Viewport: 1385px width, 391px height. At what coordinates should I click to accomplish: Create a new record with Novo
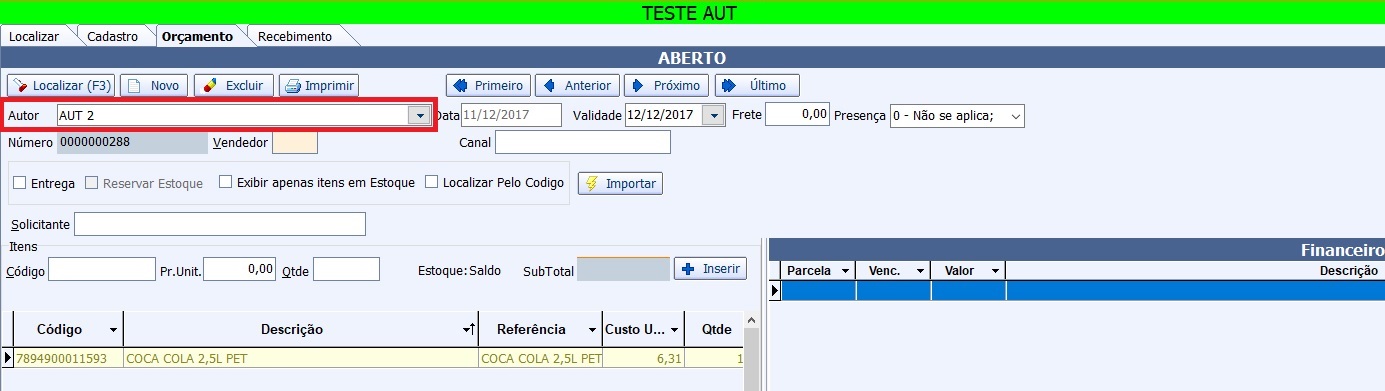pyautogui.click(x=154, y=86)
